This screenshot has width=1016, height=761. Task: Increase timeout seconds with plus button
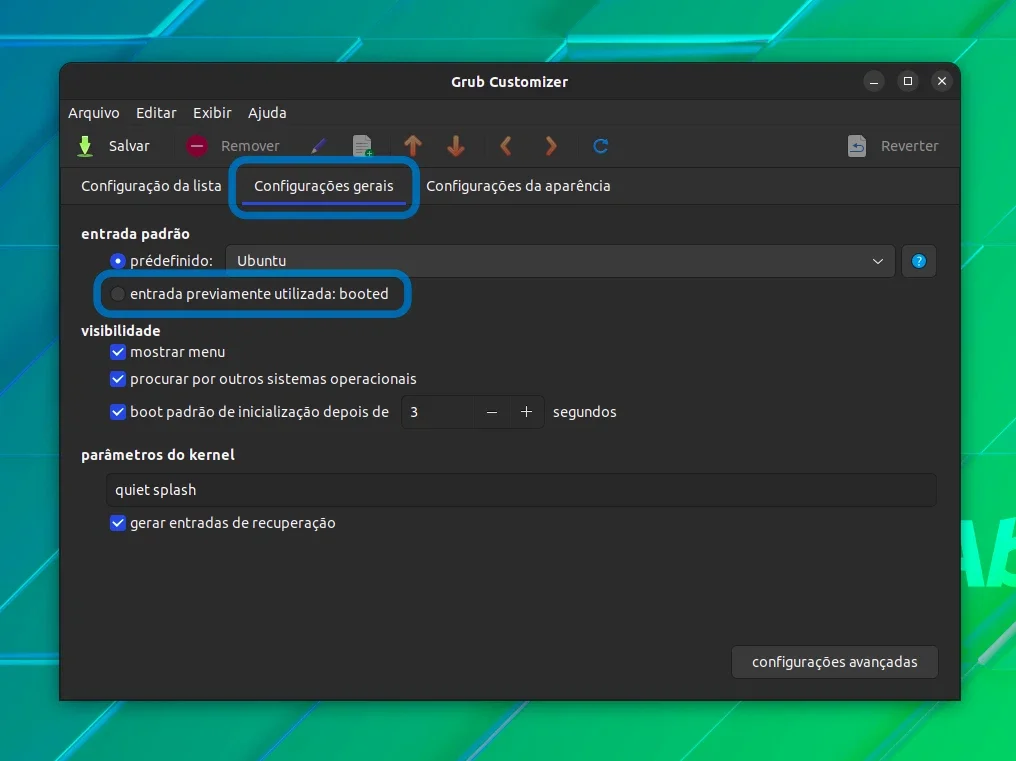(x=526, y=412)
